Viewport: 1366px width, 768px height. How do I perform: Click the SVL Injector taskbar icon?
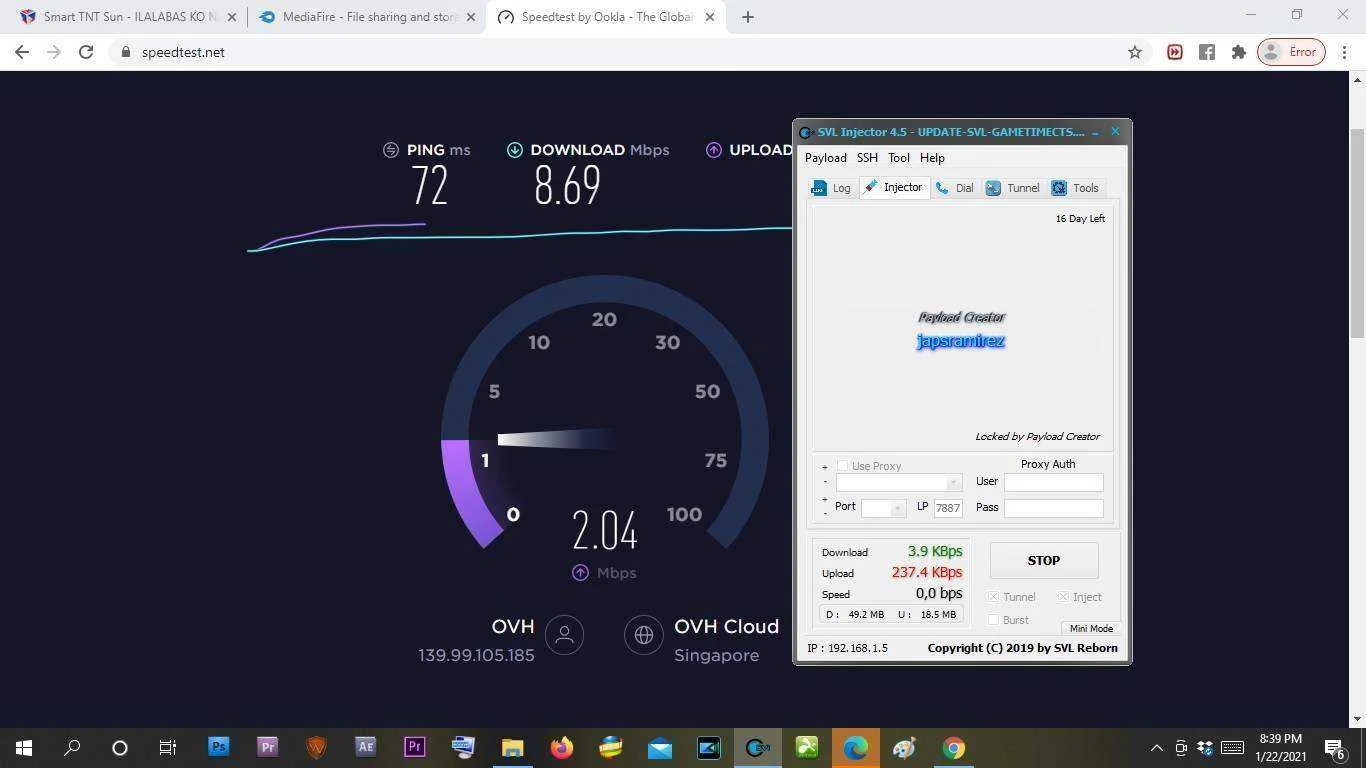tap(757, 747)
